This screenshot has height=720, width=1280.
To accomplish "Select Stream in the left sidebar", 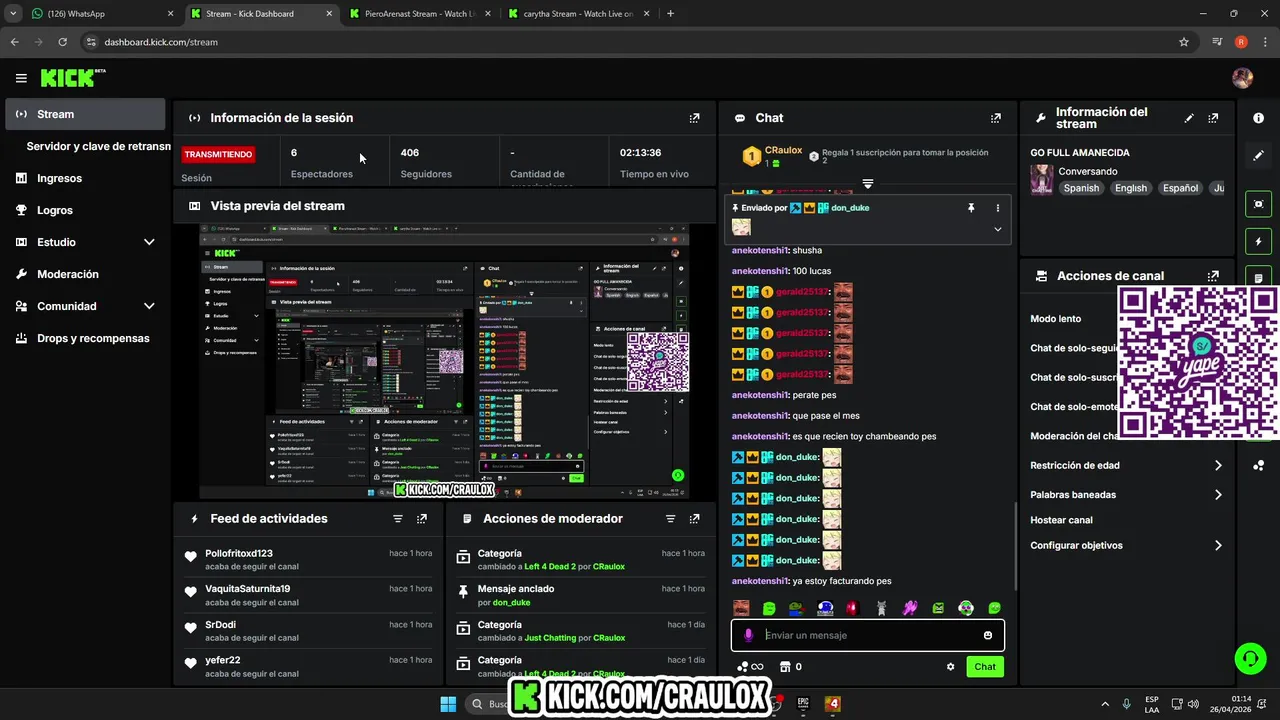I will (85, 114).
